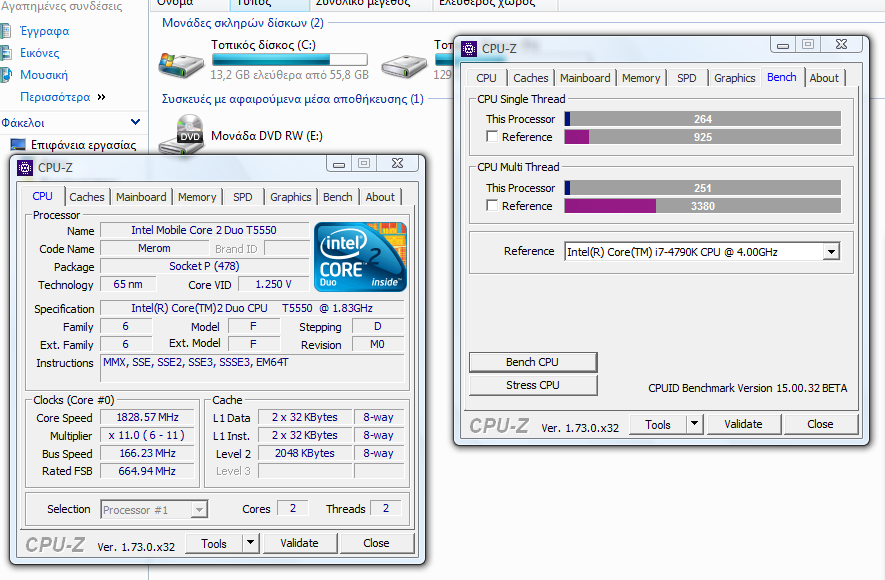The height and width of the screenshot is (580, 885).
Task: Switch to Caches tab in the CPU window
Action: 87,197
